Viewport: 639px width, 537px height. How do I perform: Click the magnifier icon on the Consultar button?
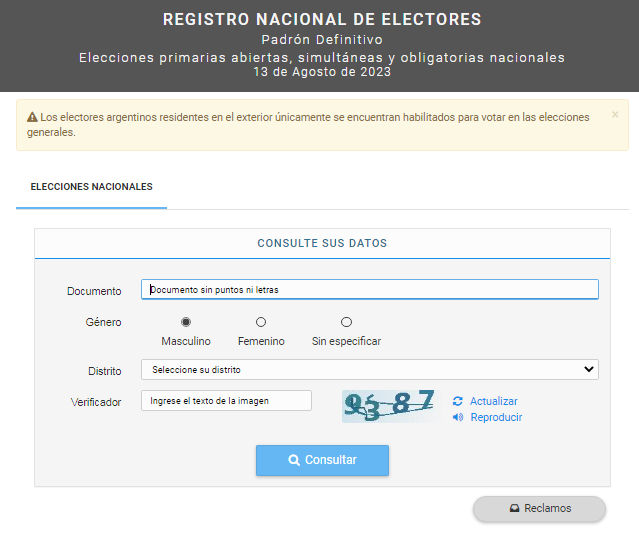tap(294, 460)
